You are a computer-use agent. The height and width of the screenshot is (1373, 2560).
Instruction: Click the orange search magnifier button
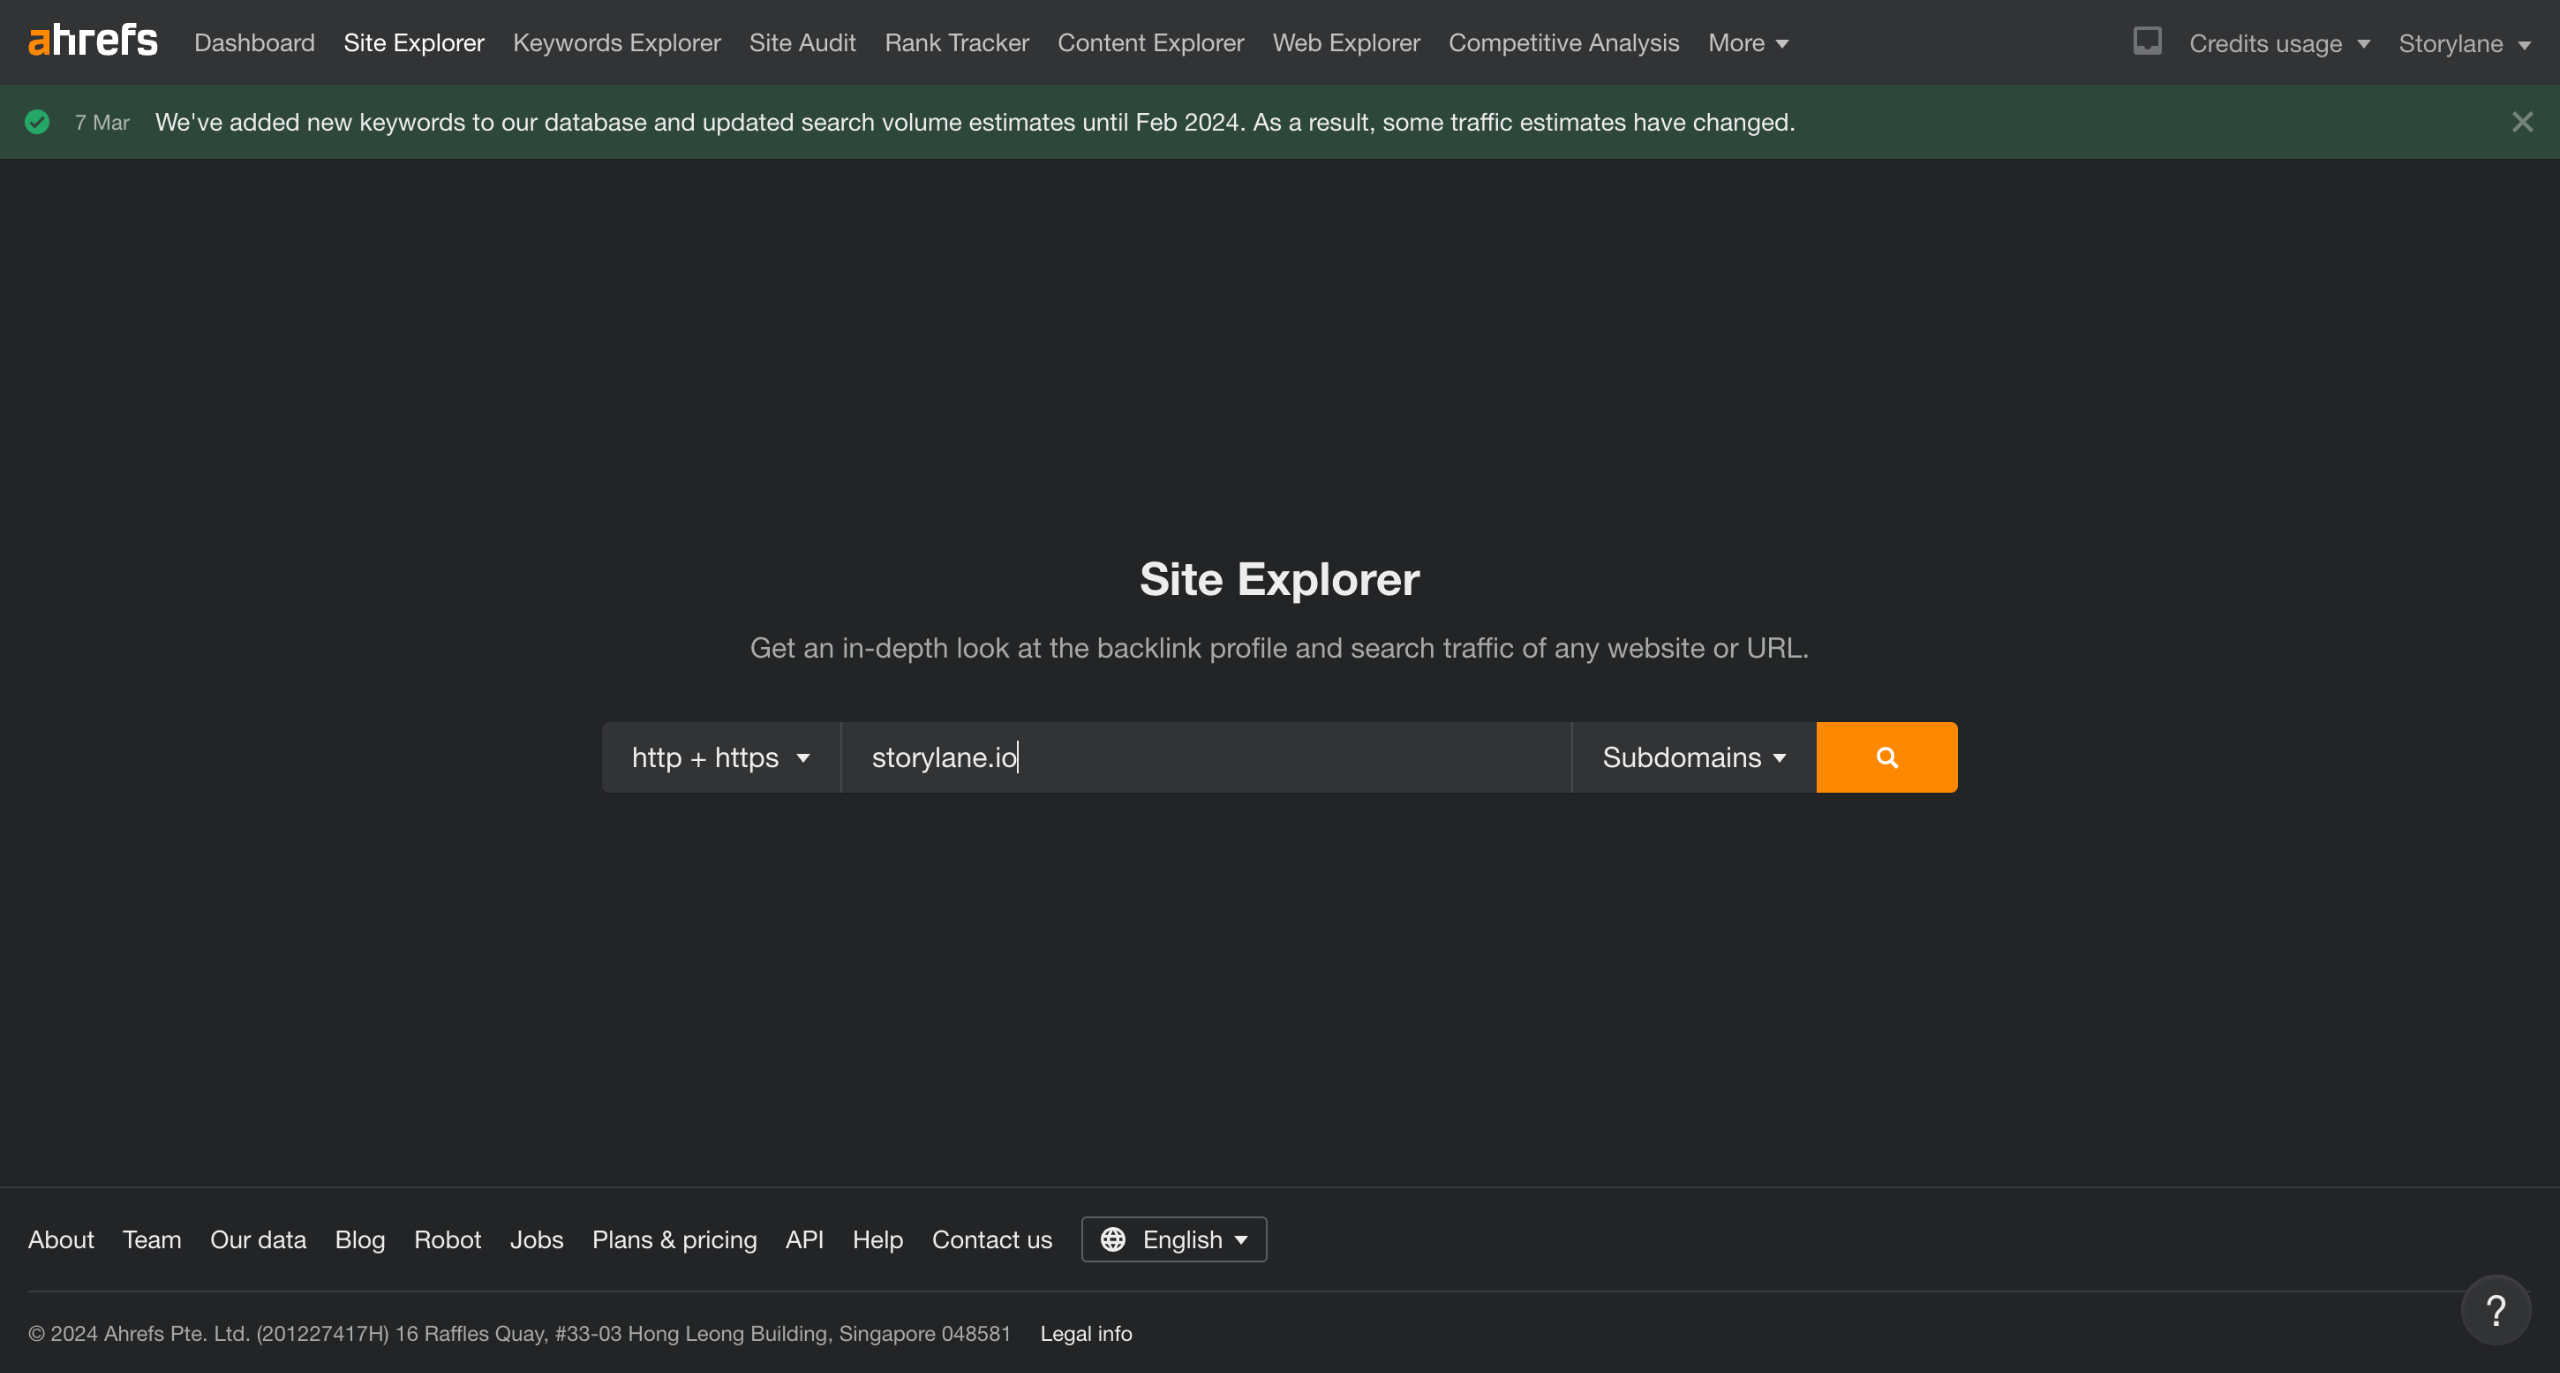(1886, 757)
